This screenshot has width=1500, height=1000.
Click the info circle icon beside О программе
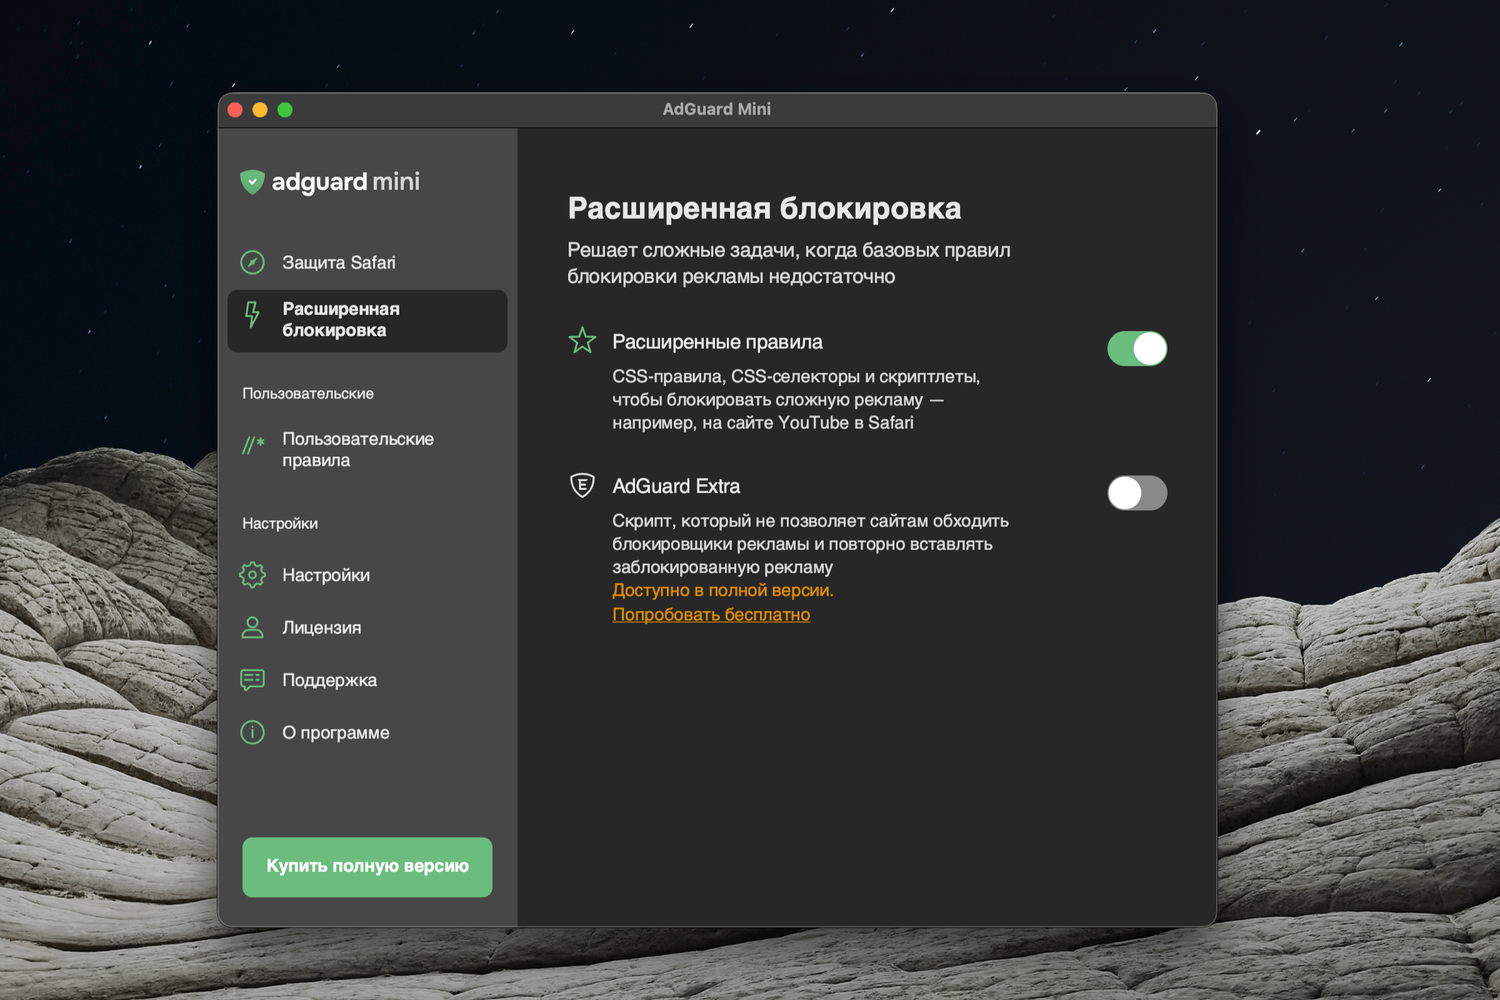click(x=253, y=733)
